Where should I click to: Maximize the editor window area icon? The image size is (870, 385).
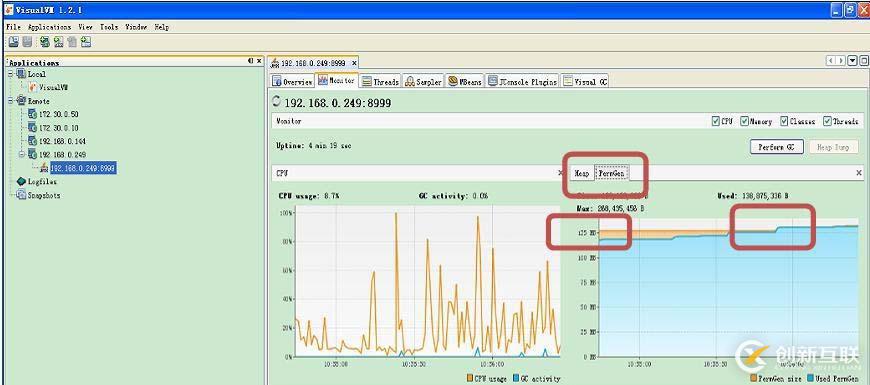coord(863,61)
